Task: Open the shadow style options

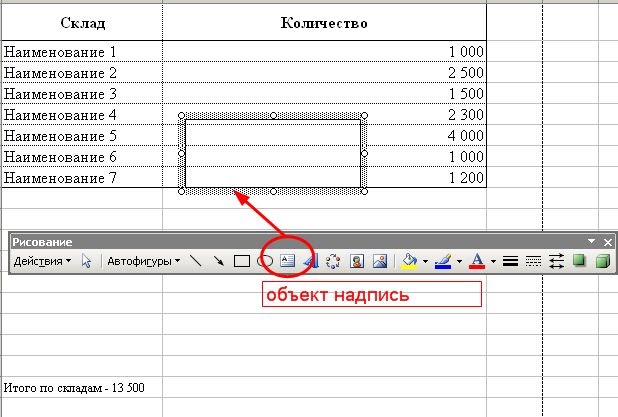Action: click(579, 261)
